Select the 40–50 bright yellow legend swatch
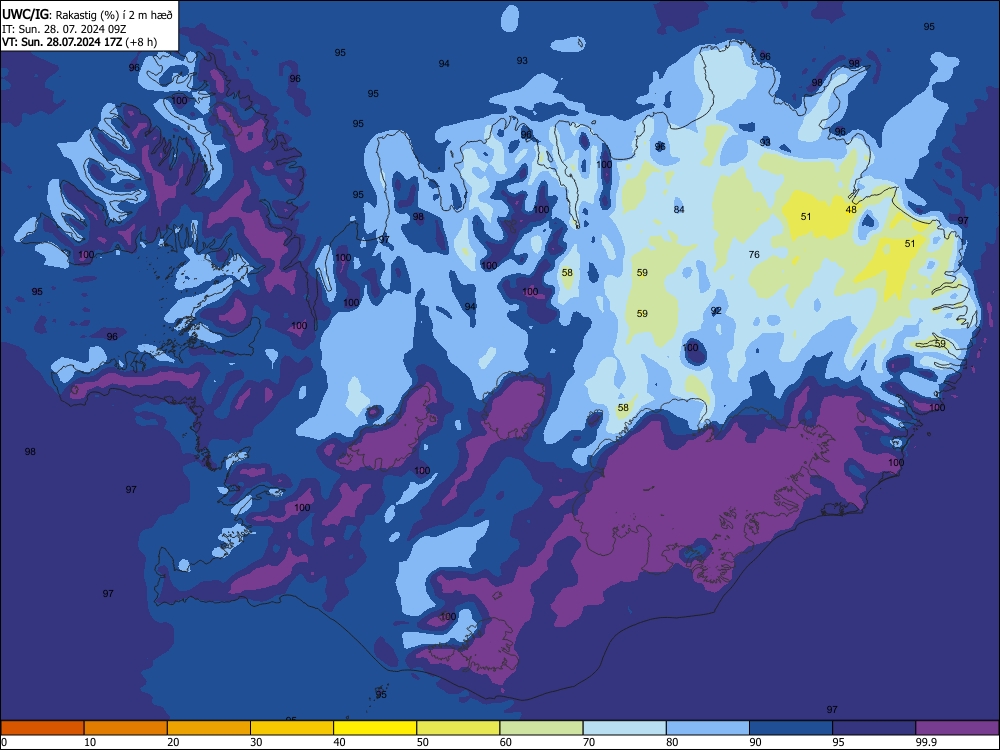 point(375,728)
